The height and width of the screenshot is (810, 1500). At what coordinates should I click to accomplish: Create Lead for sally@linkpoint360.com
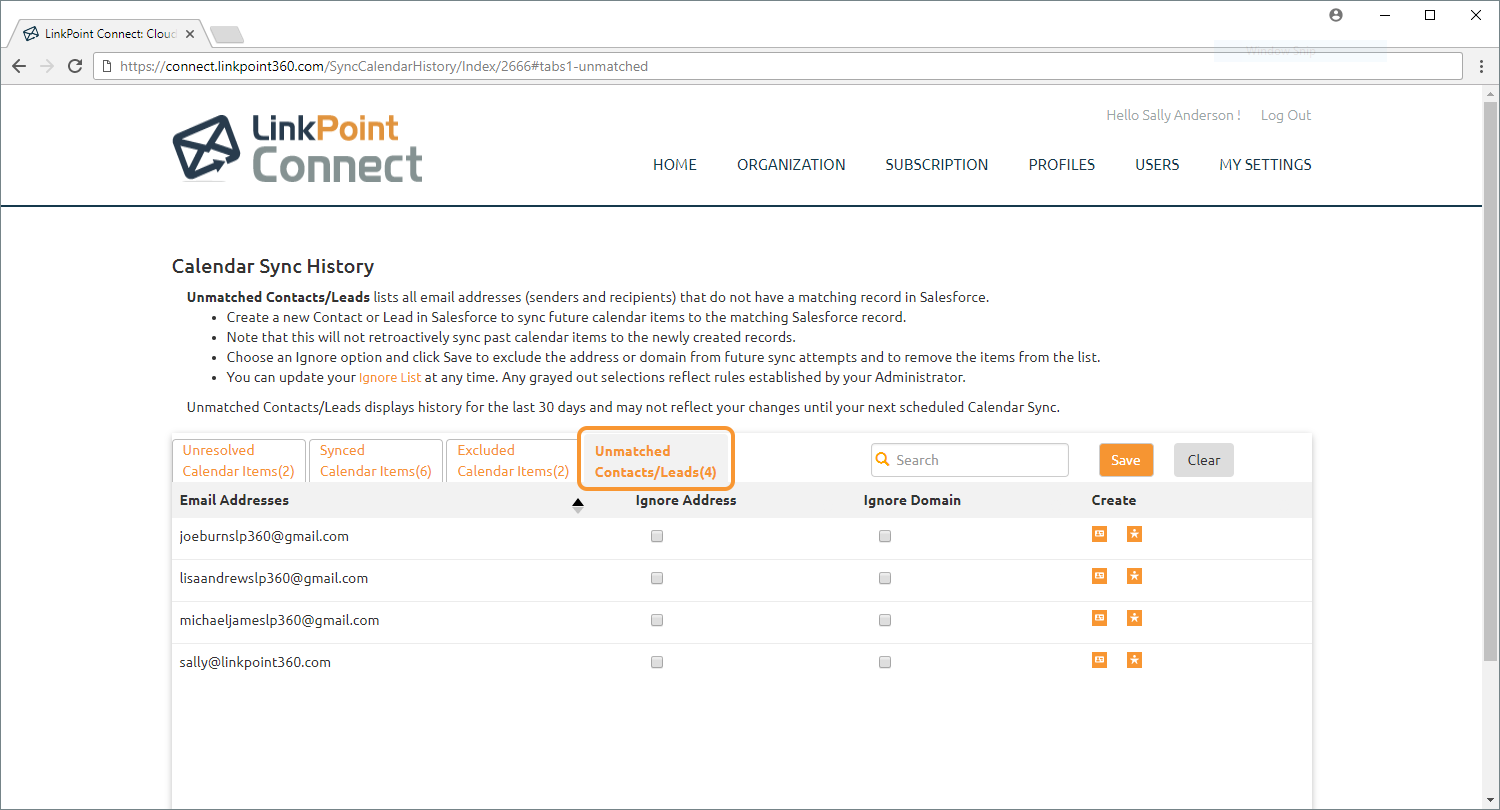click(x=1134, y=660)
